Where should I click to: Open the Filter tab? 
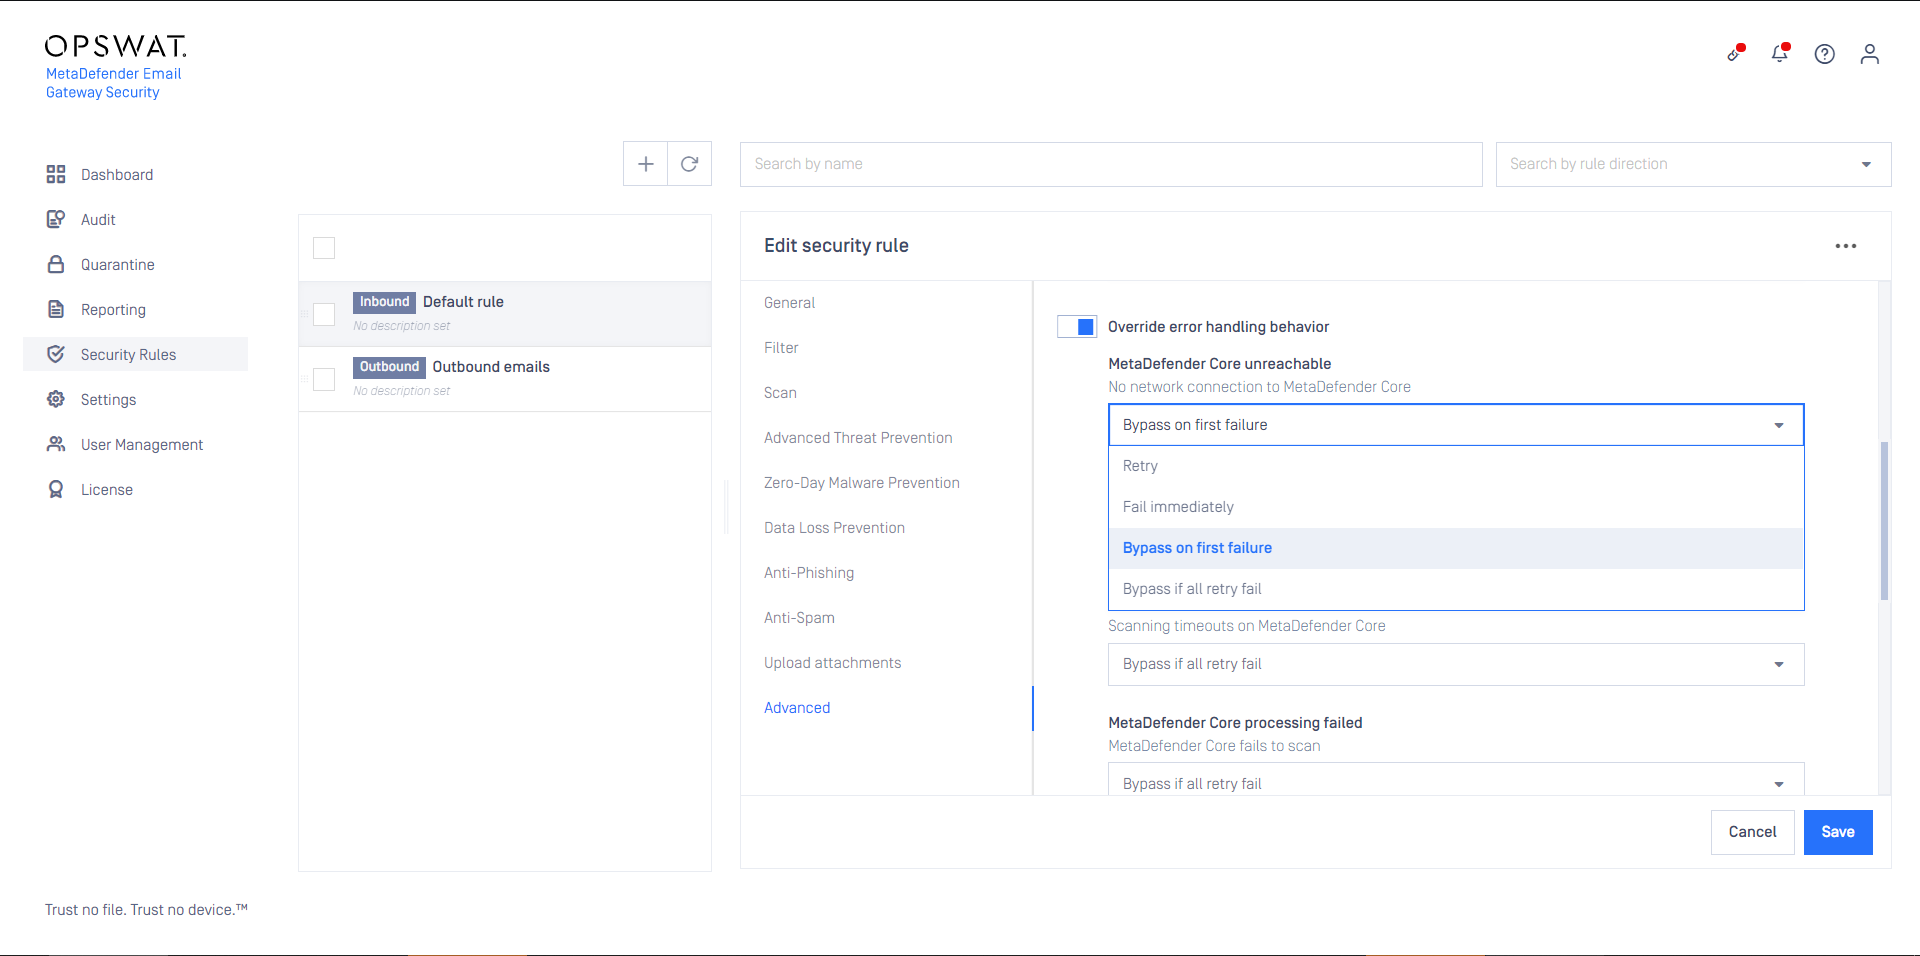point(781,348)
